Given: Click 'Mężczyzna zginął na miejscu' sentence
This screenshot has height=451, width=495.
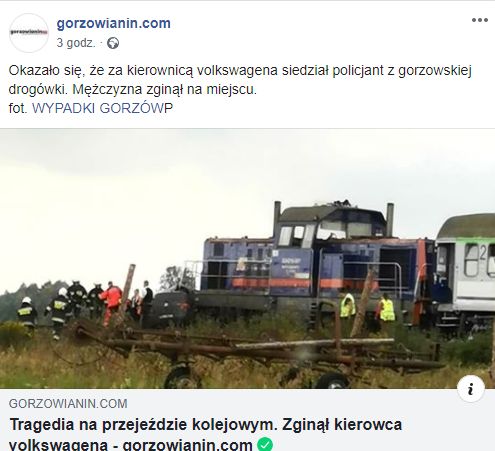Looking at the screenshot, I should tap(165, 89).
